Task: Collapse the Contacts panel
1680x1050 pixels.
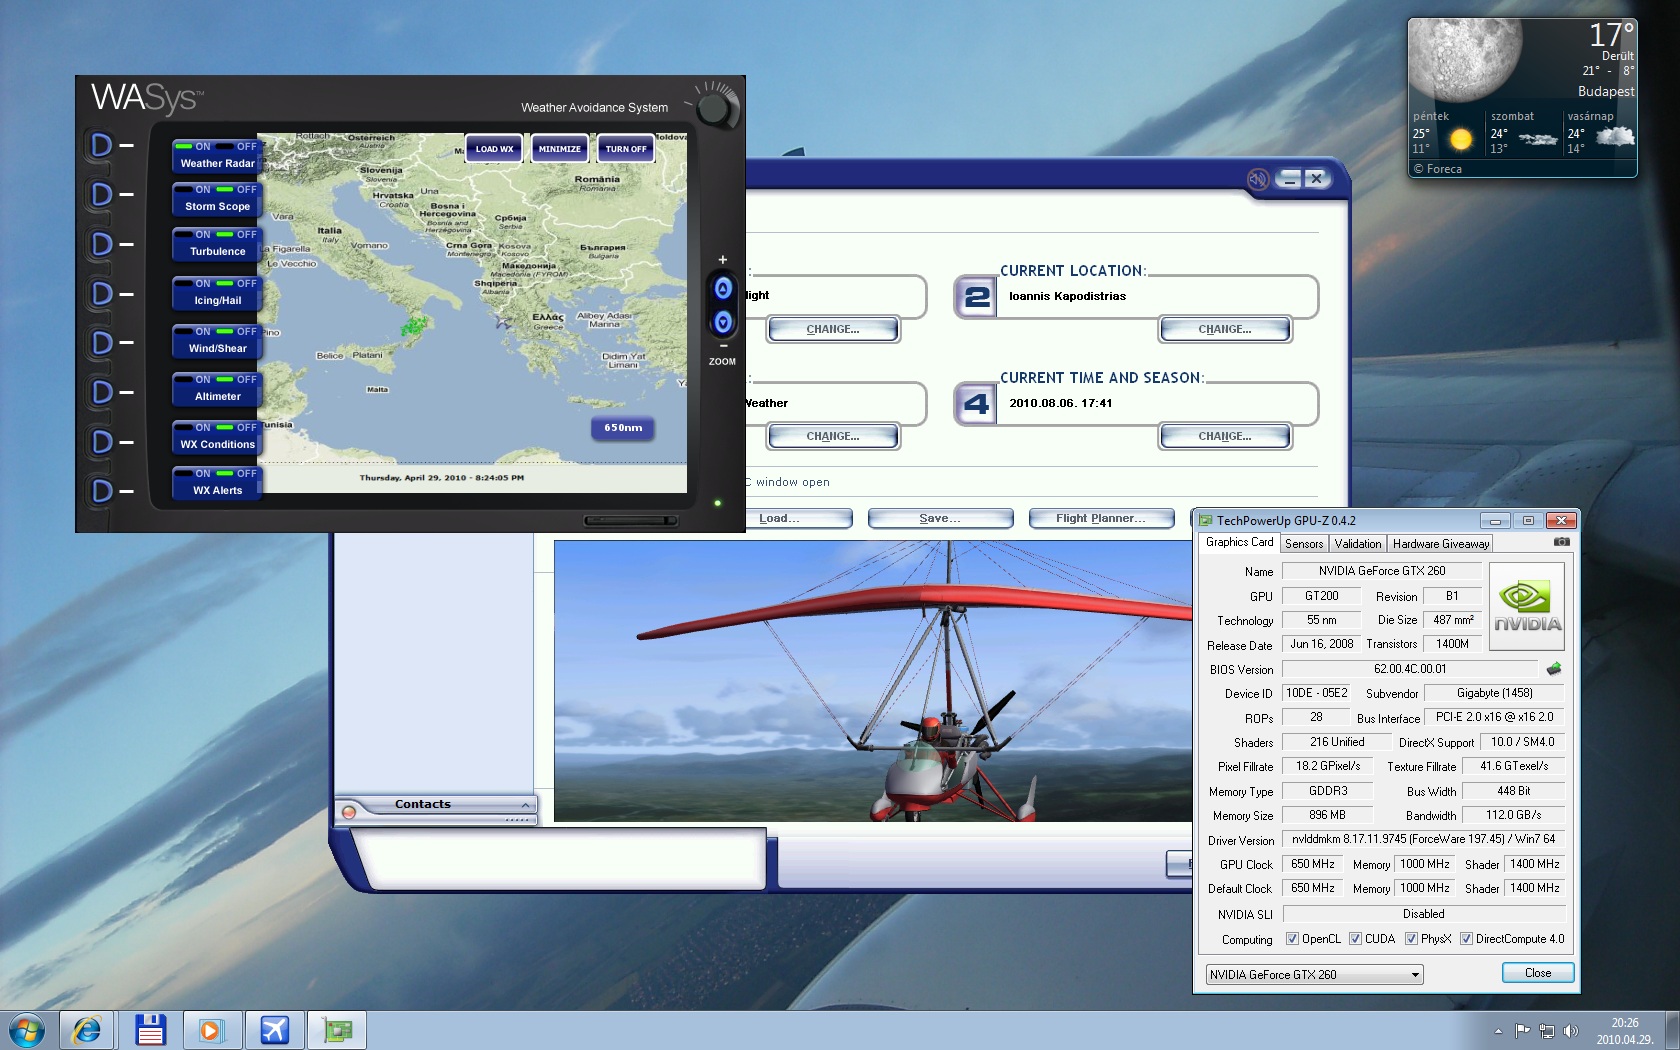Action: coord(525,805)
